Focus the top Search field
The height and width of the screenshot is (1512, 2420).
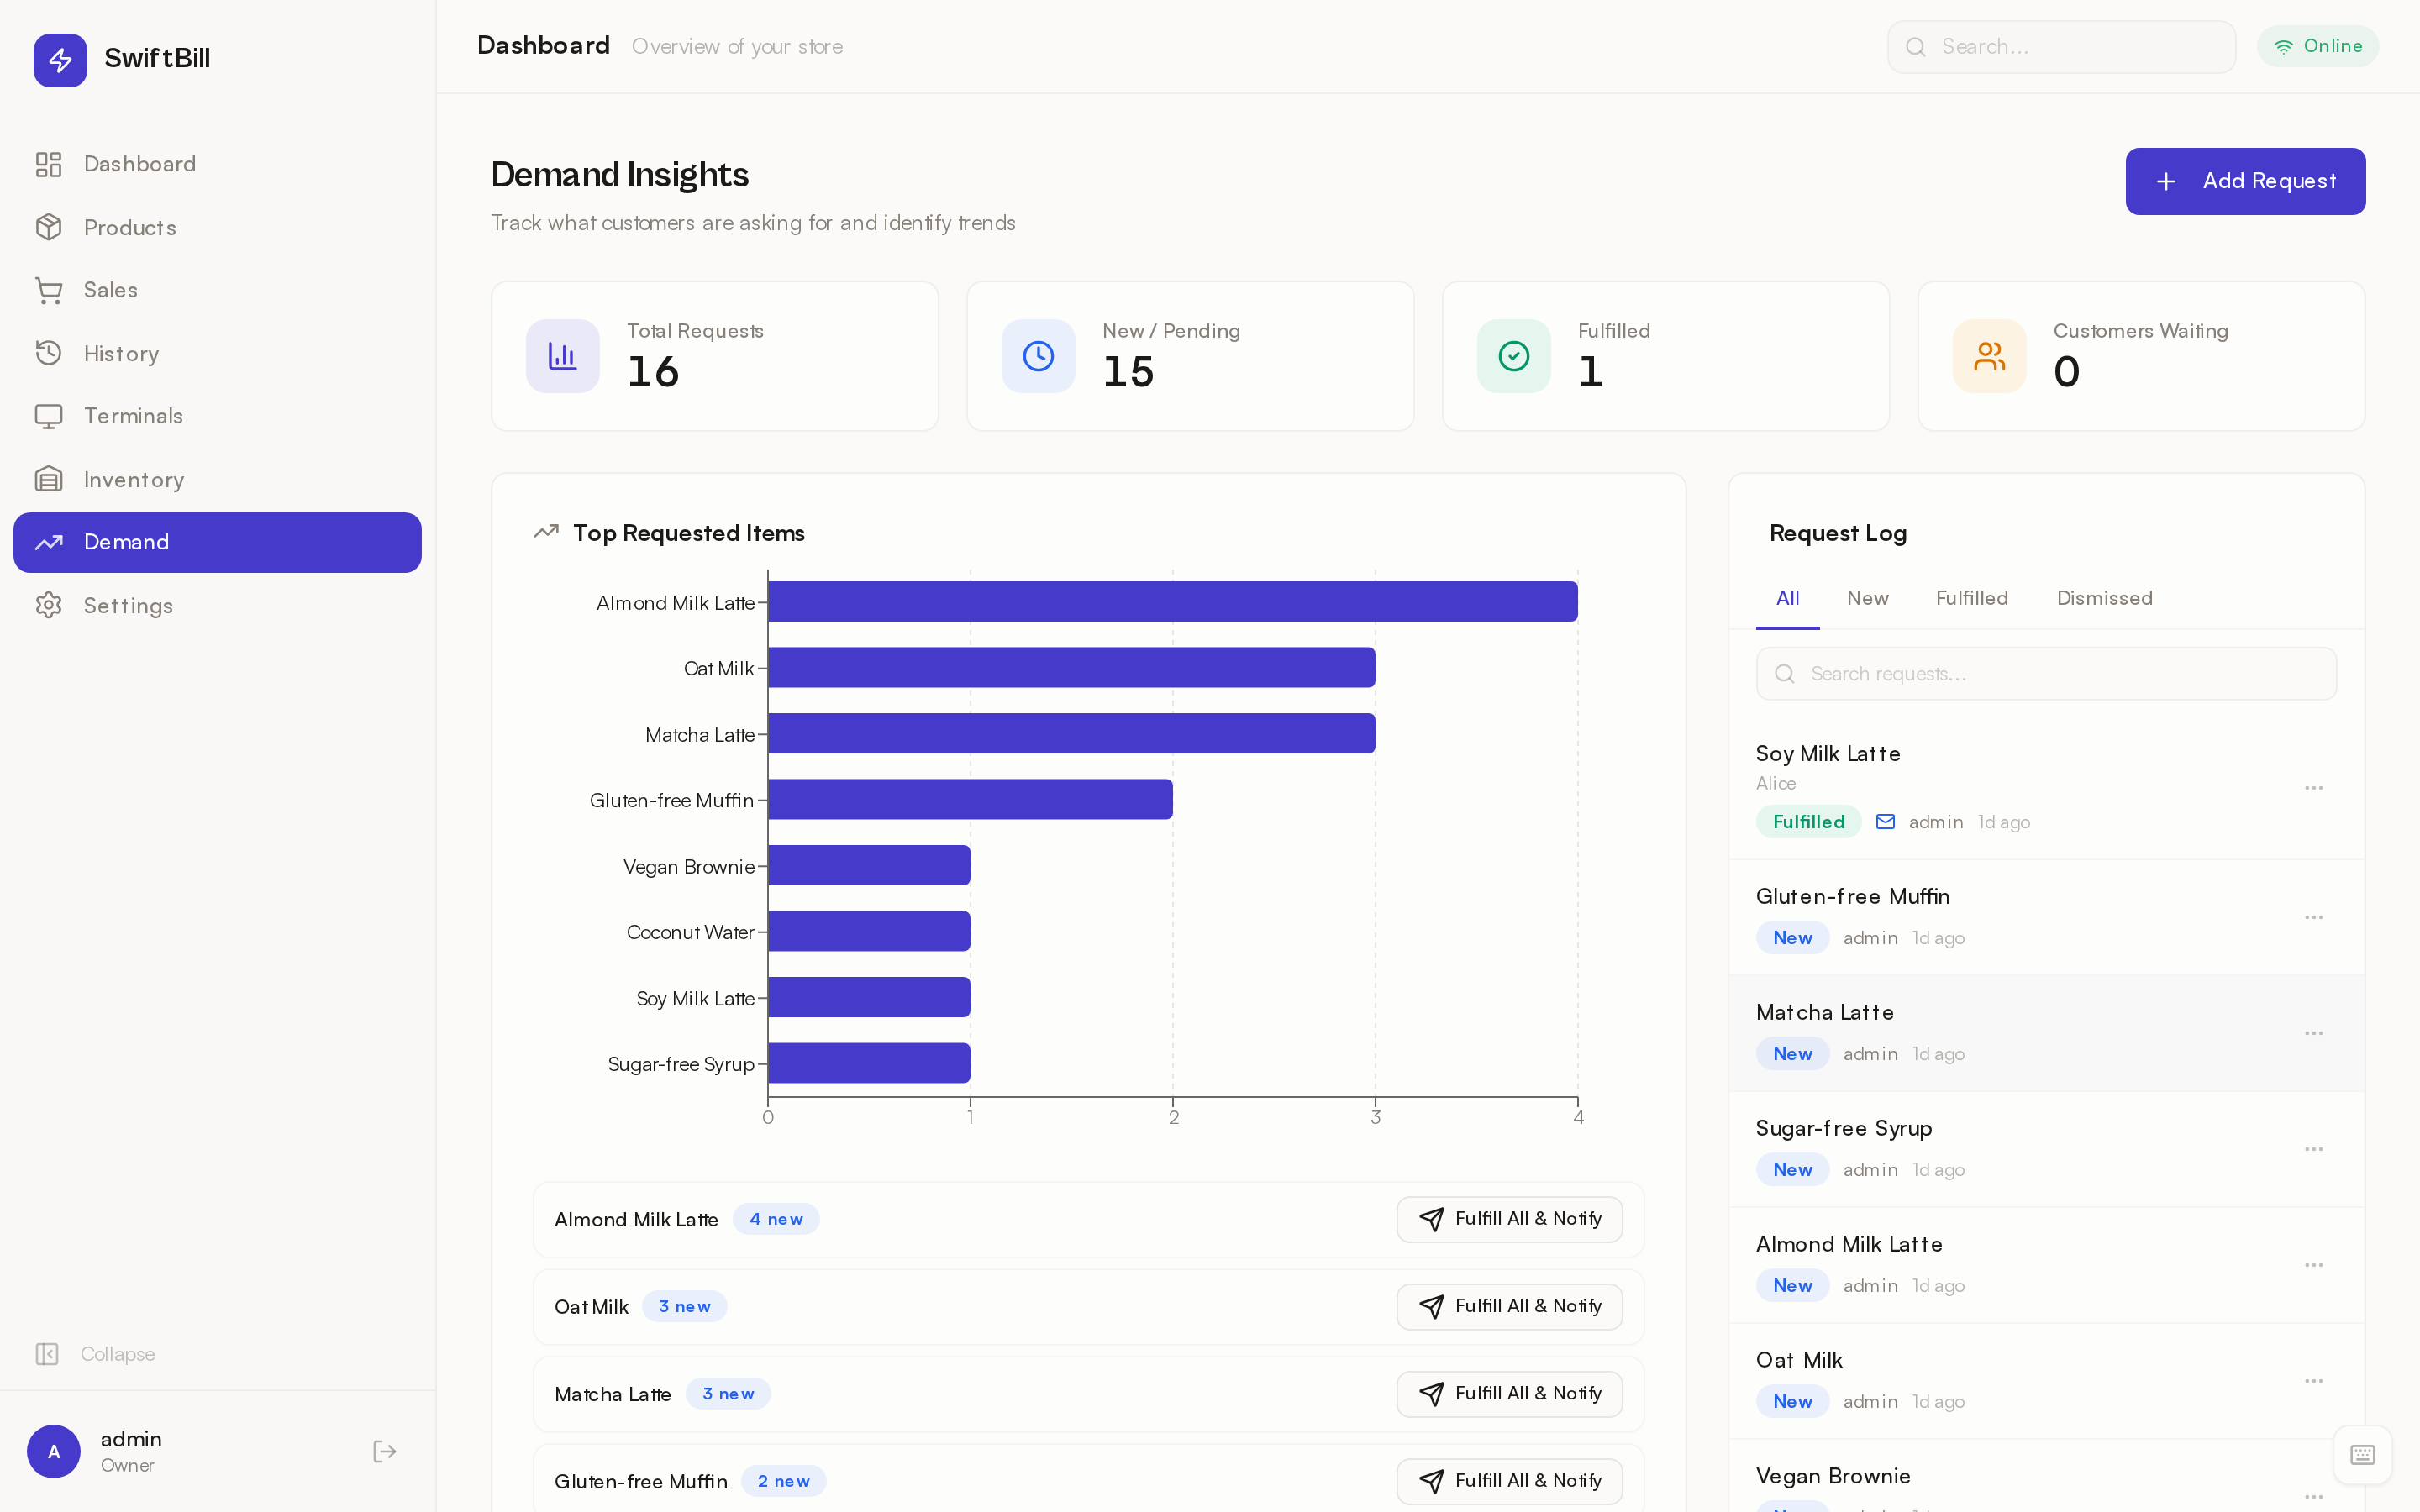pyautogui.click(x=2061, y=47)
